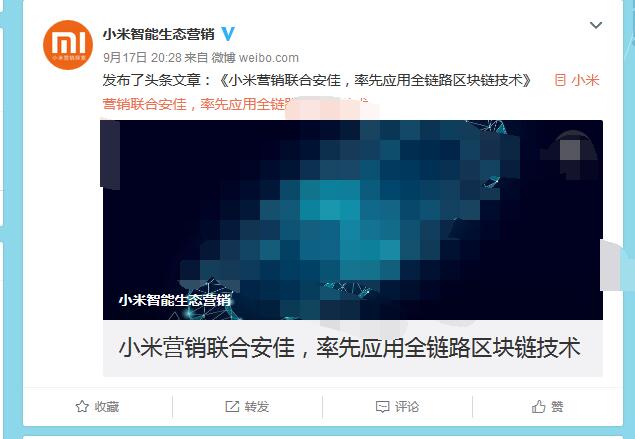Click the article card title 小米营销联合安佳
The height and width of the screenshot is (439, 635).
point(350,347)
